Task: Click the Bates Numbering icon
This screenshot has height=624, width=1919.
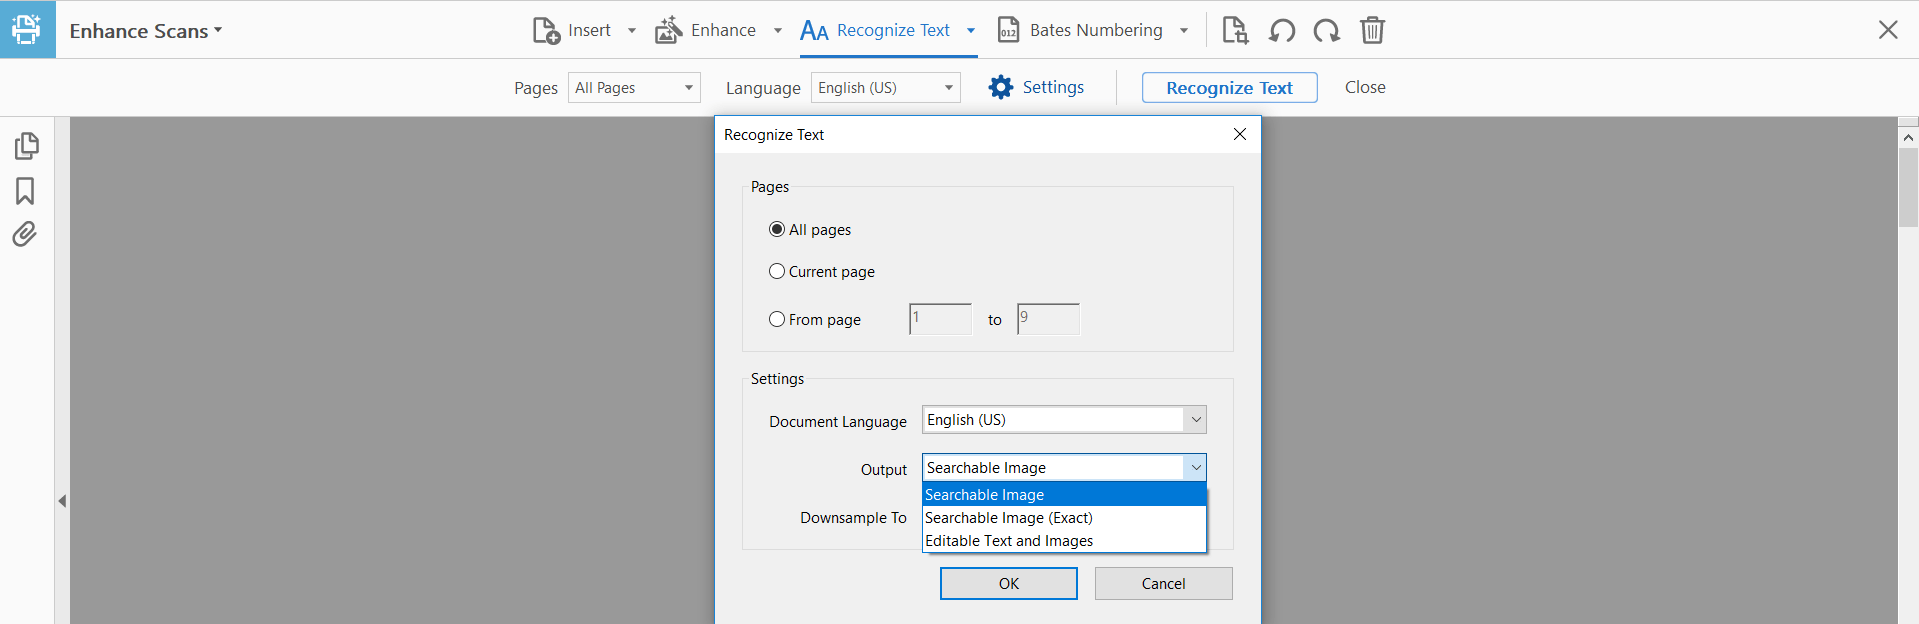Action: tap(1008, 31)
